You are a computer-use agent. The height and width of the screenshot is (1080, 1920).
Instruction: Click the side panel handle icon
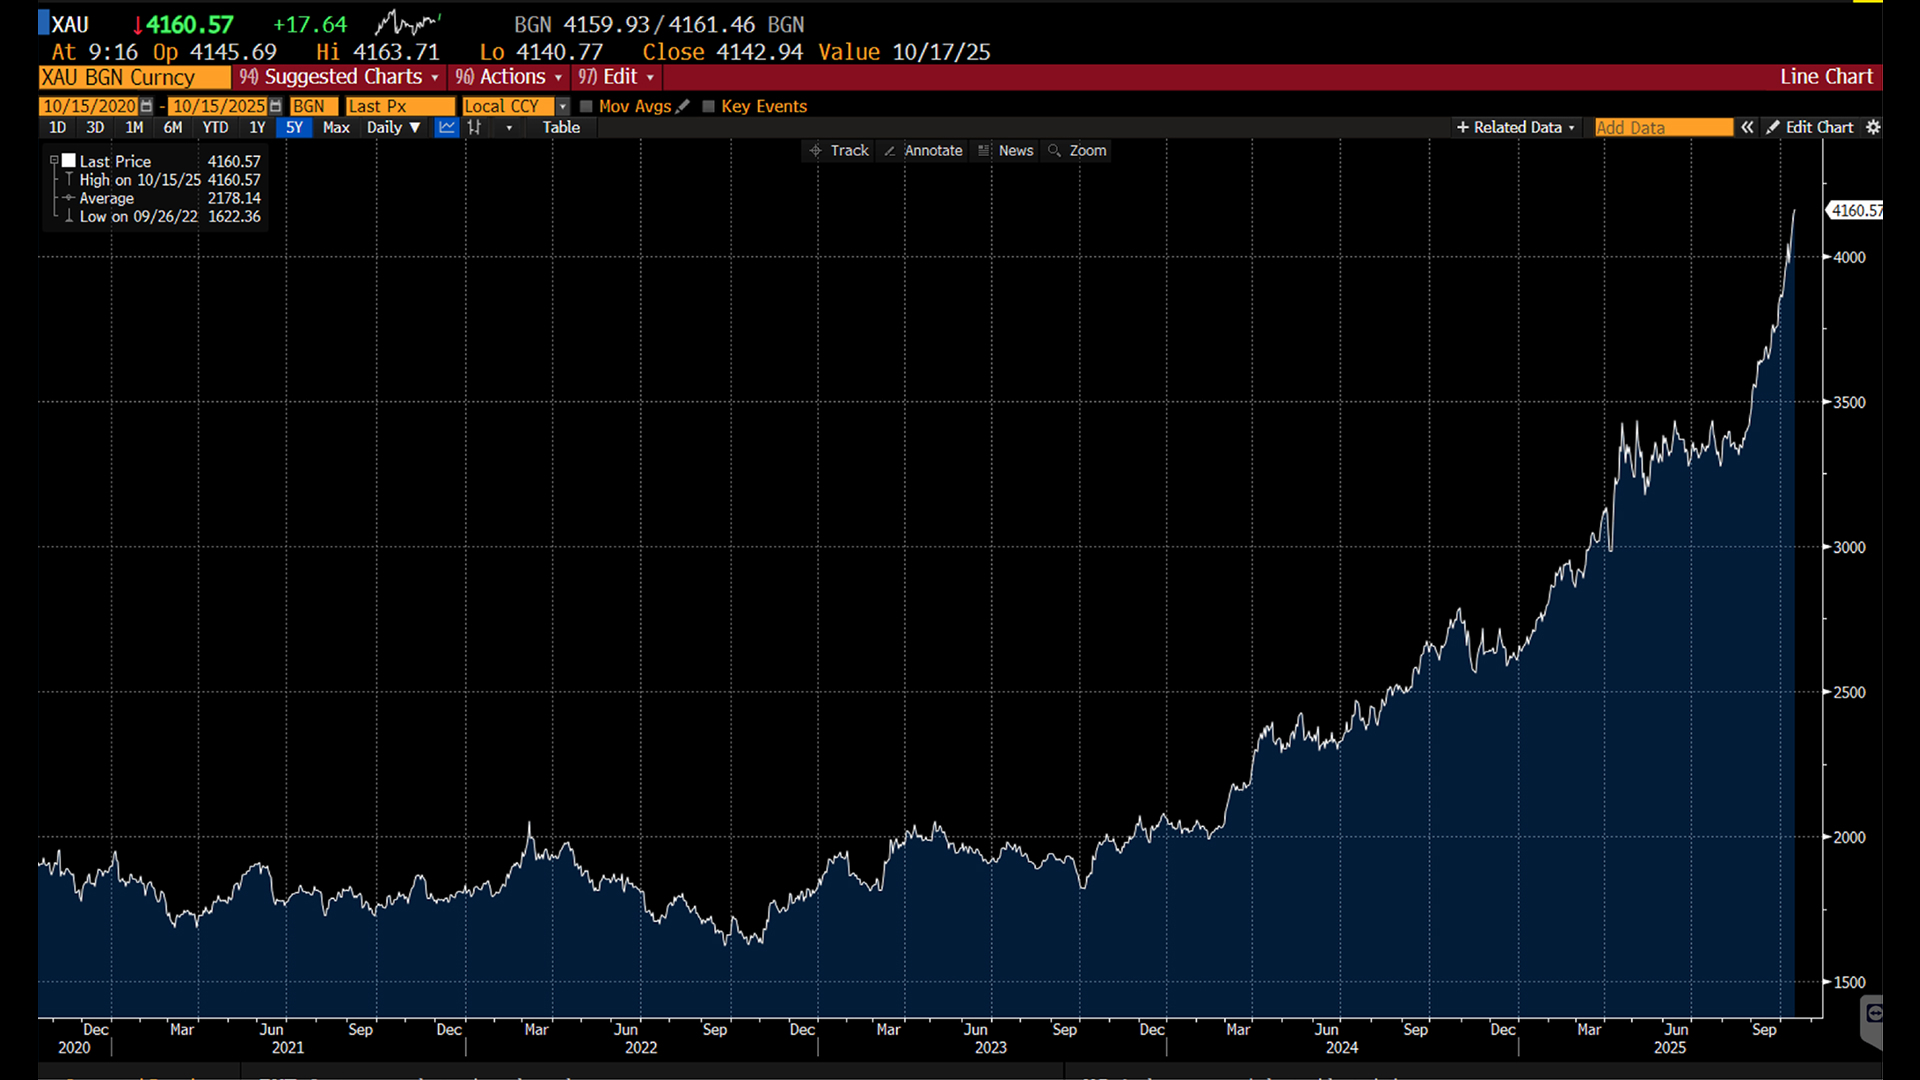(x=1874, y=1014)
